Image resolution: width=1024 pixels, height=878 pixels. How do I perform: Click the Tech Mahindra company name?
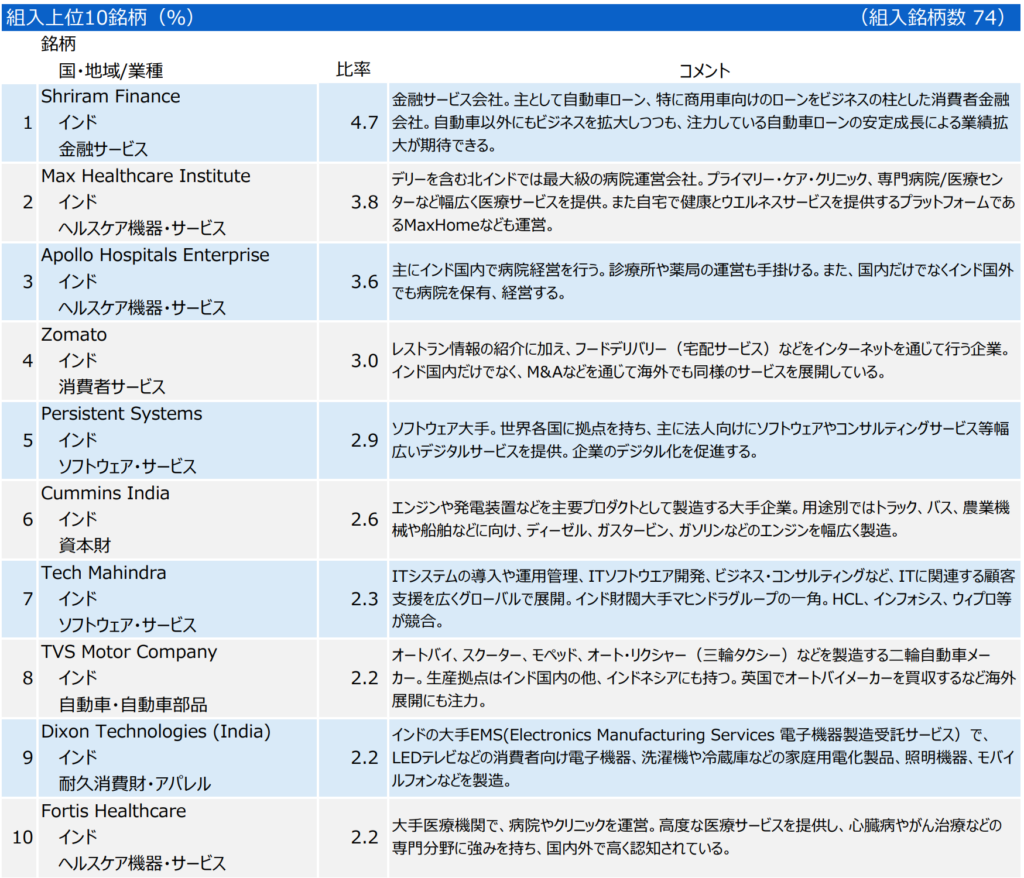tap(103, 573)
